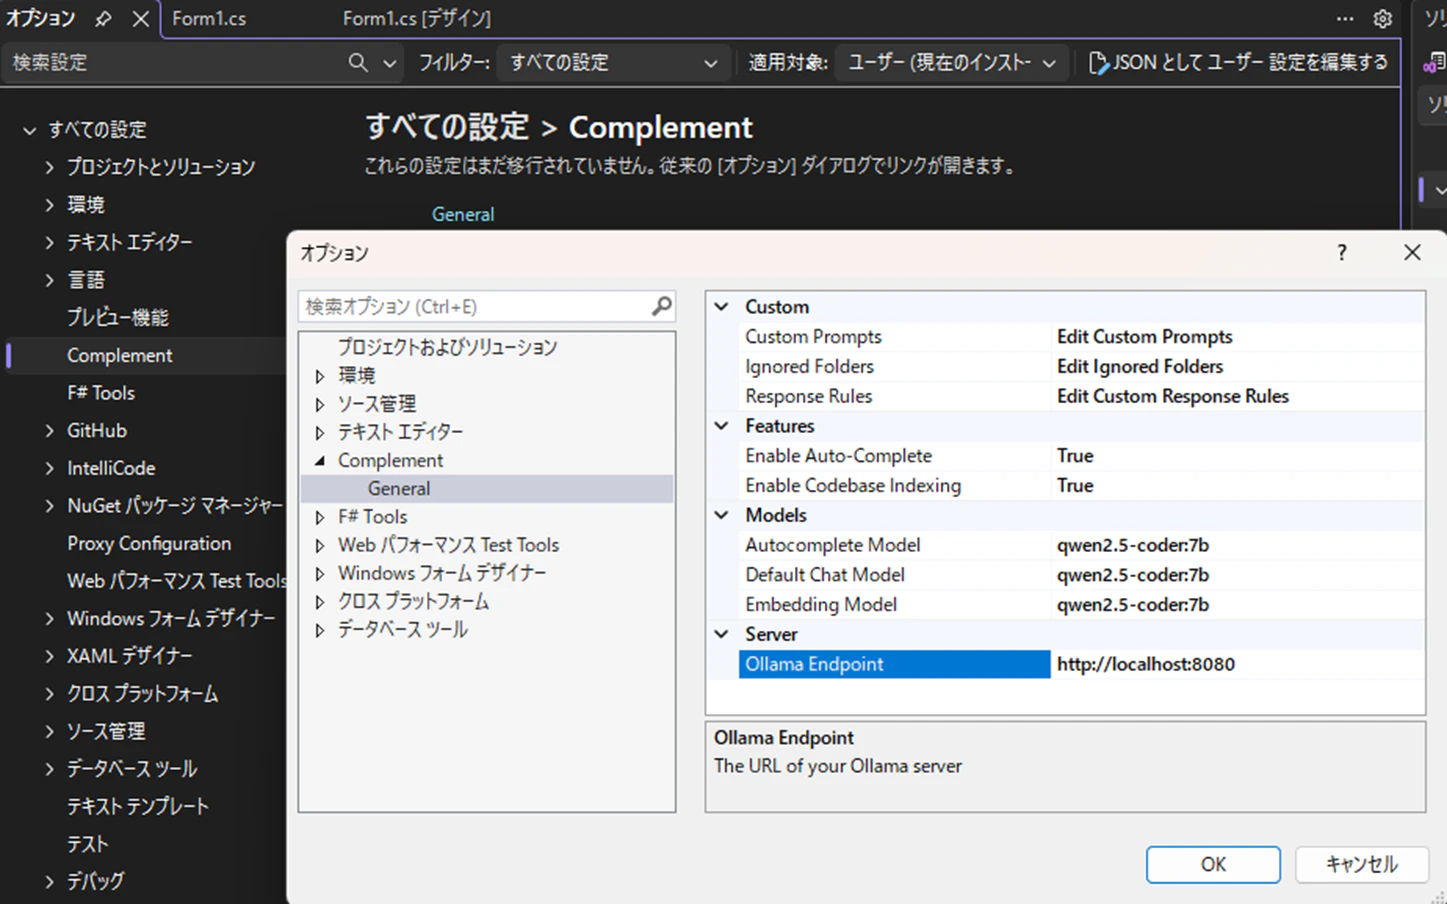Select Complement in the left settings tree
The width and height of the screenshot is (1447, 904).
(120, 355)
